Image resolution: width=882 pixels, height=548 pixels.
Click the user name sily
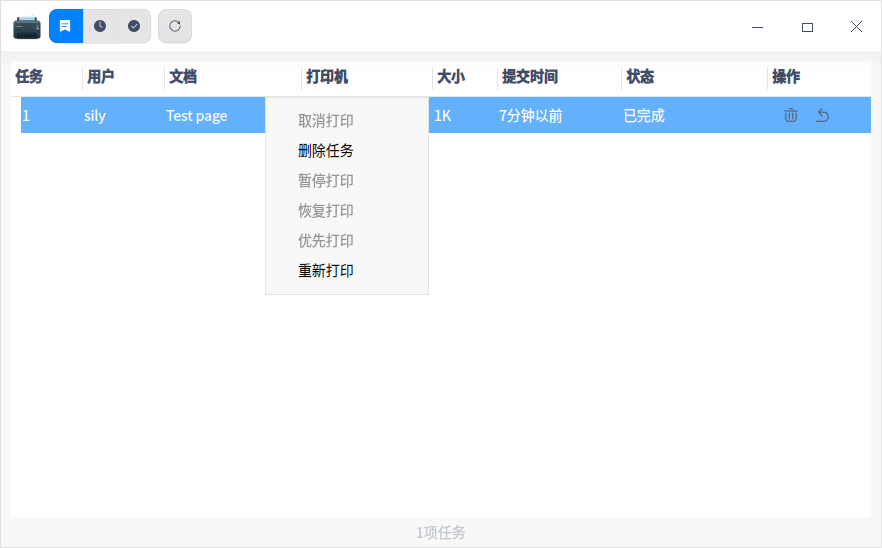[94, 115]
